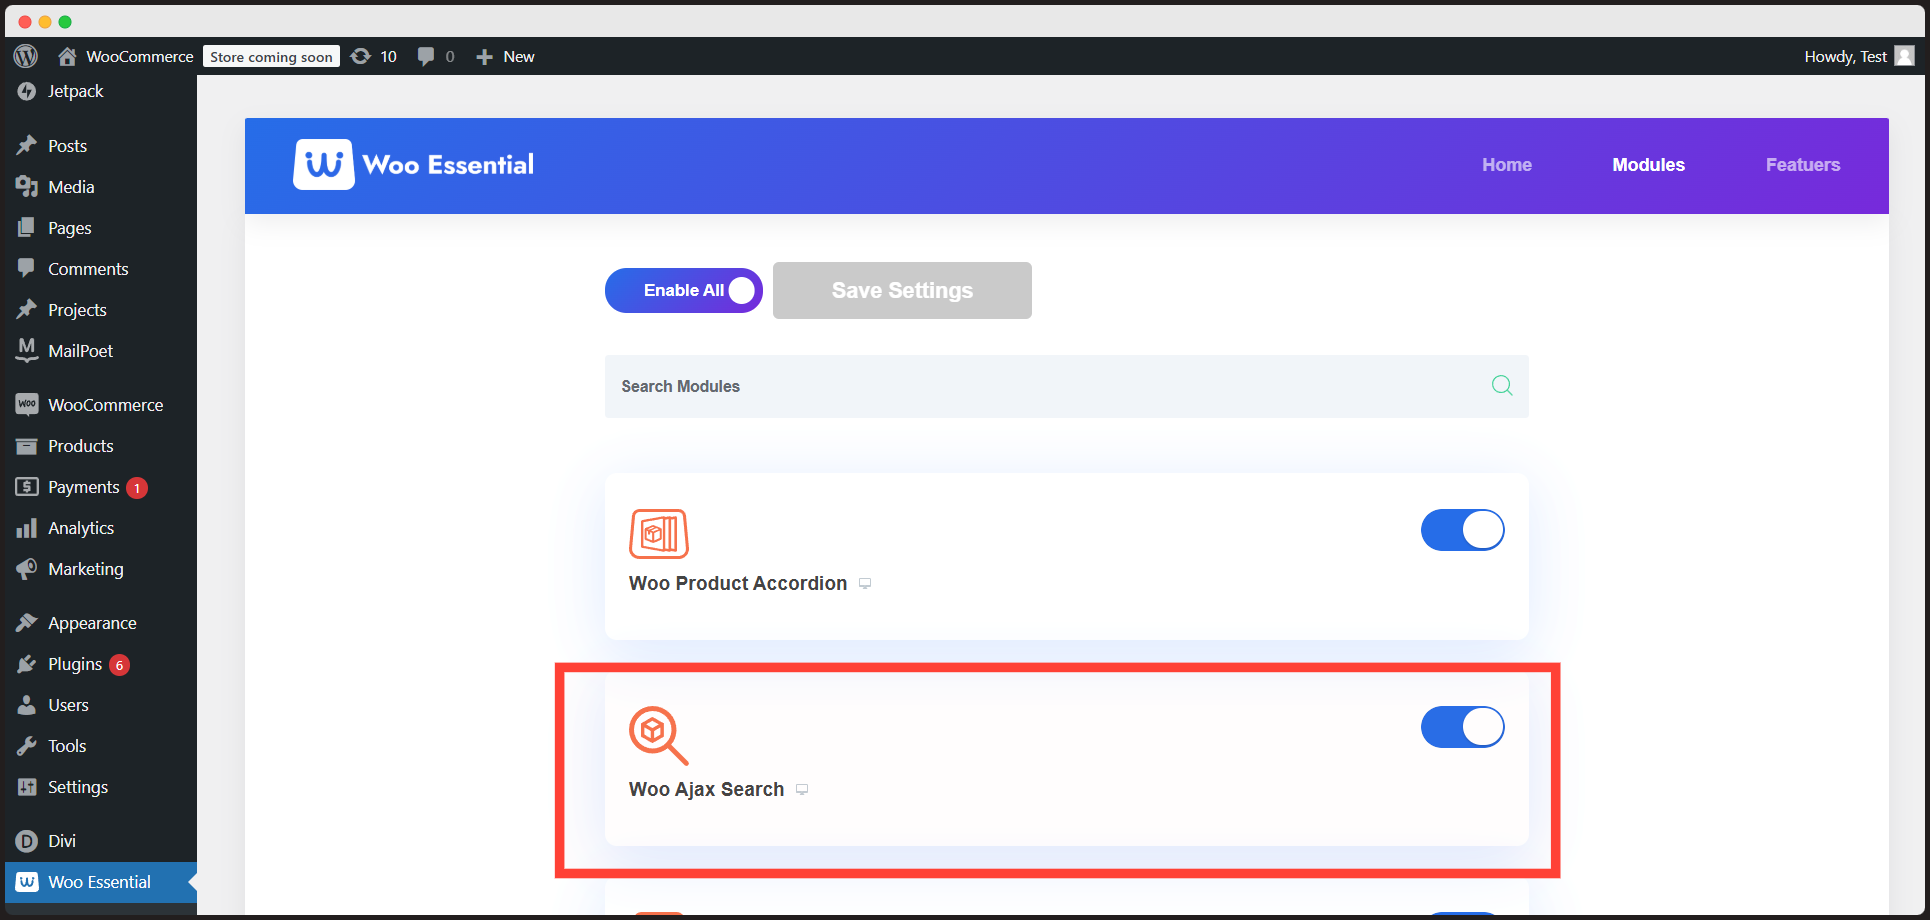Click the user avatar next to Howdy, Test

pyautogui.click(x=1904, y=56)
